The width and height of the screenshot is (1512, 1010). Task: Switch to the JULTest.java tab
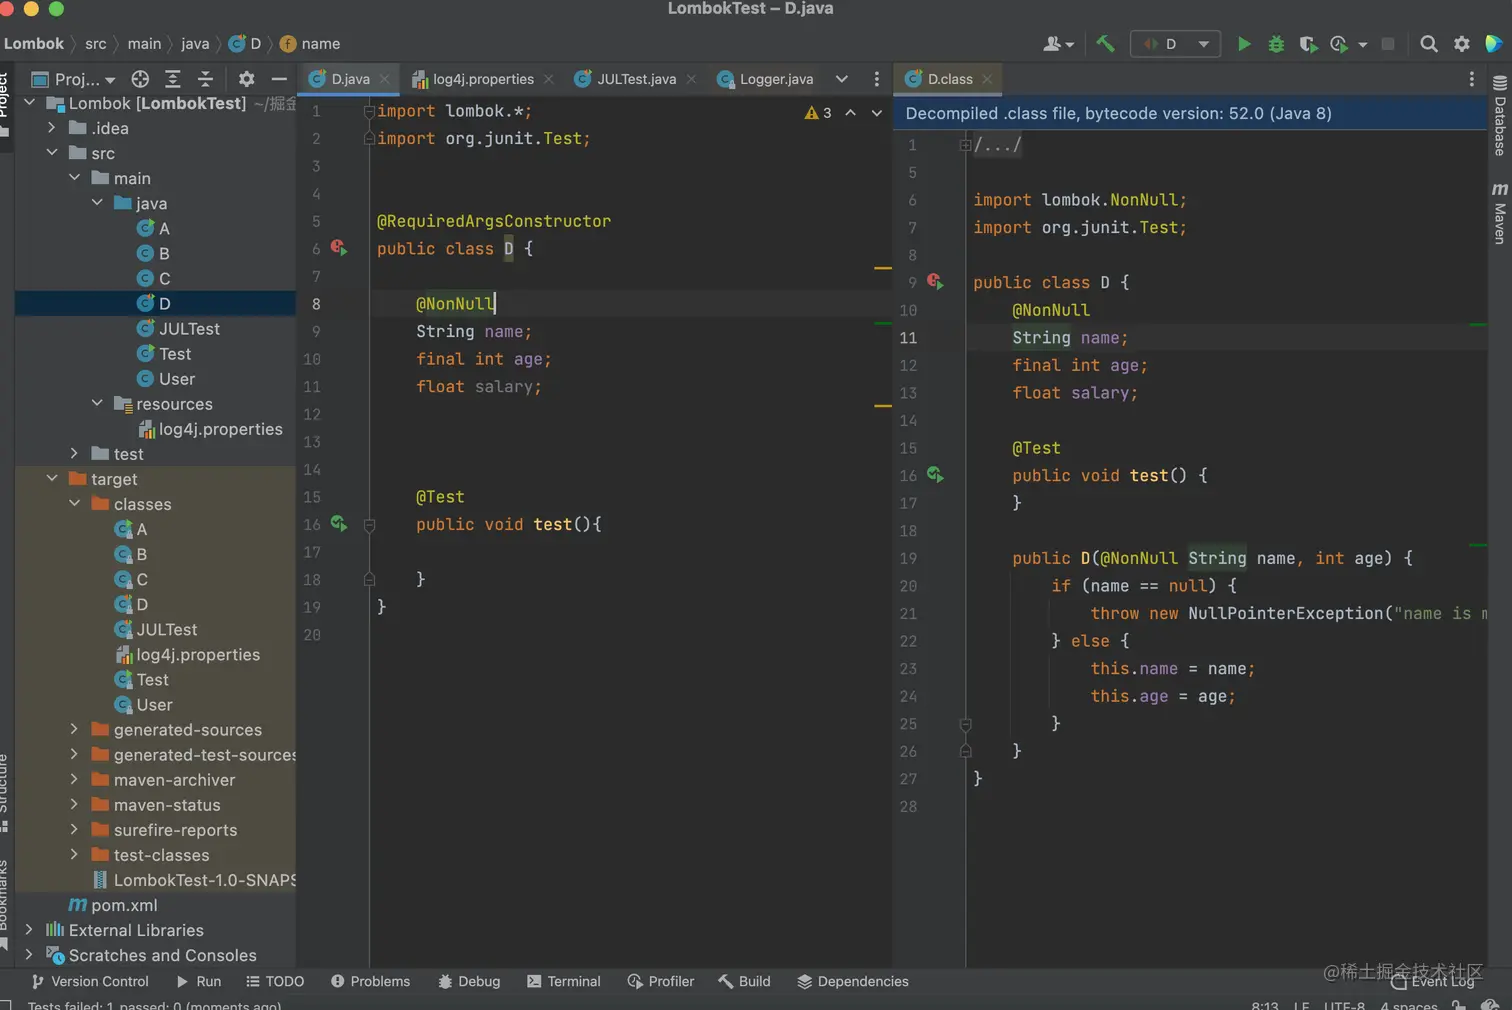(635, 79)
